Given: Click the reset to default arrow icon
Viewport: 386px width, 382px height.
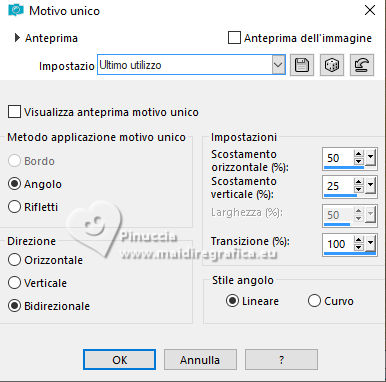Looking at the screenshot, I should (x=362, y=65).
